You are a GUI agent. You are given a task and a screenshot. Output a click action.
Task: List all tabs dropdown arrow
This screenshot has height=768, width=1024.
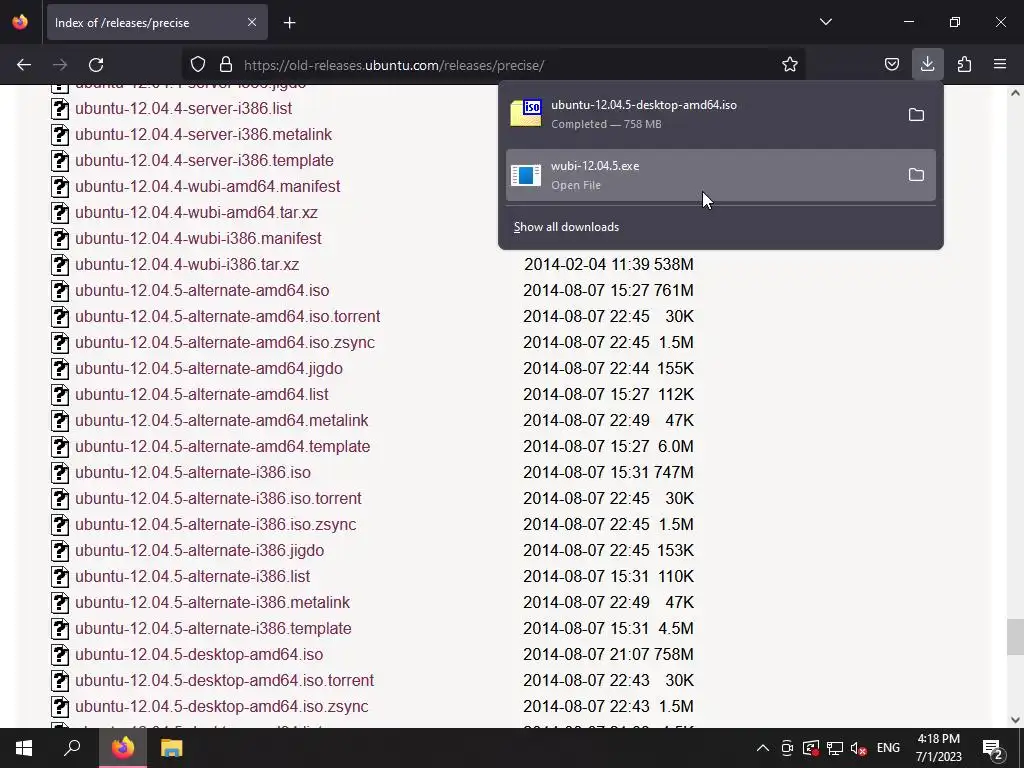click(x=825, y=22)
